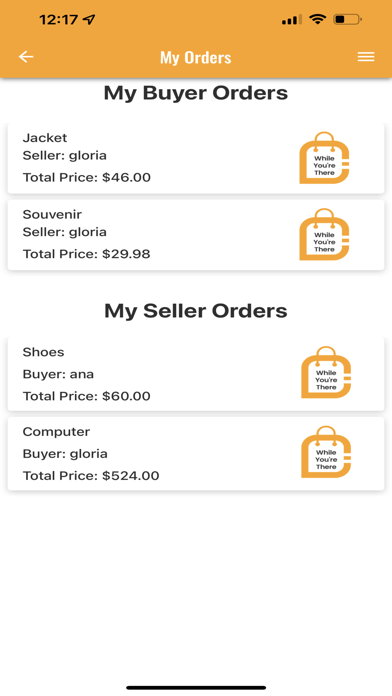This screenshot has height=696, width=392.
Task: Select the 'Seller: gloria' text on Jacket order
Action: coord(65,156)
